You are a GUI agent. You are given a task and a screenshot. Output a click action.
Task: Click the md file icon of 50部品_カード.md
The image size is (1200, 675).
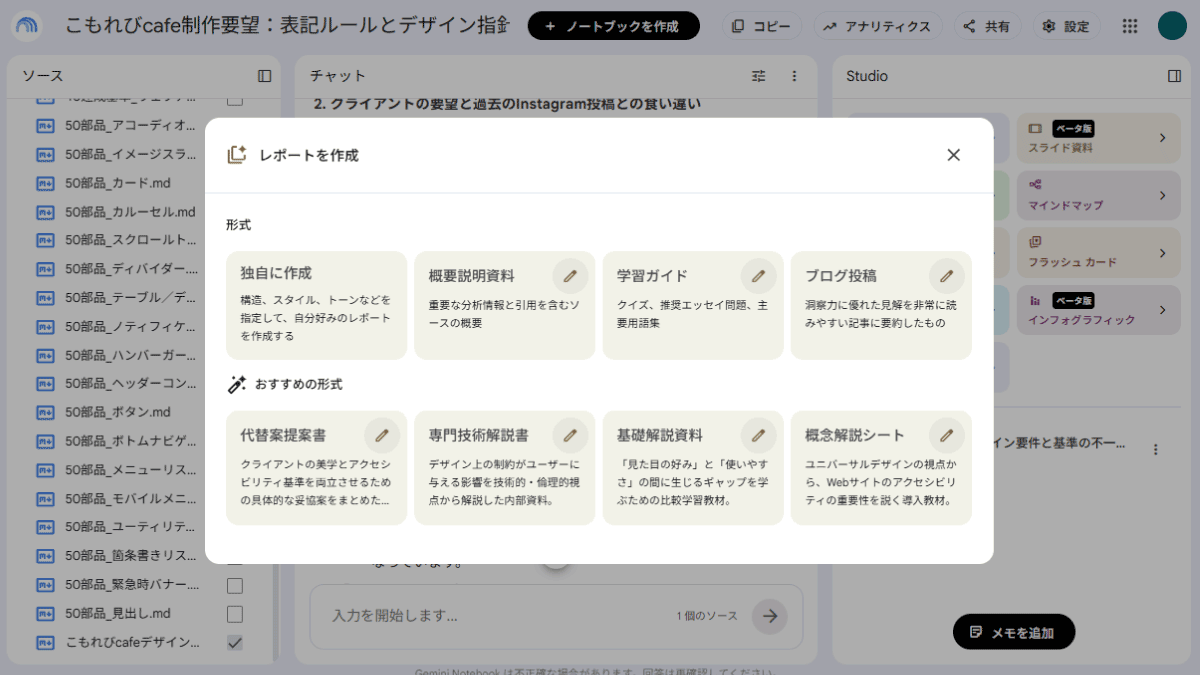point(45,183)
